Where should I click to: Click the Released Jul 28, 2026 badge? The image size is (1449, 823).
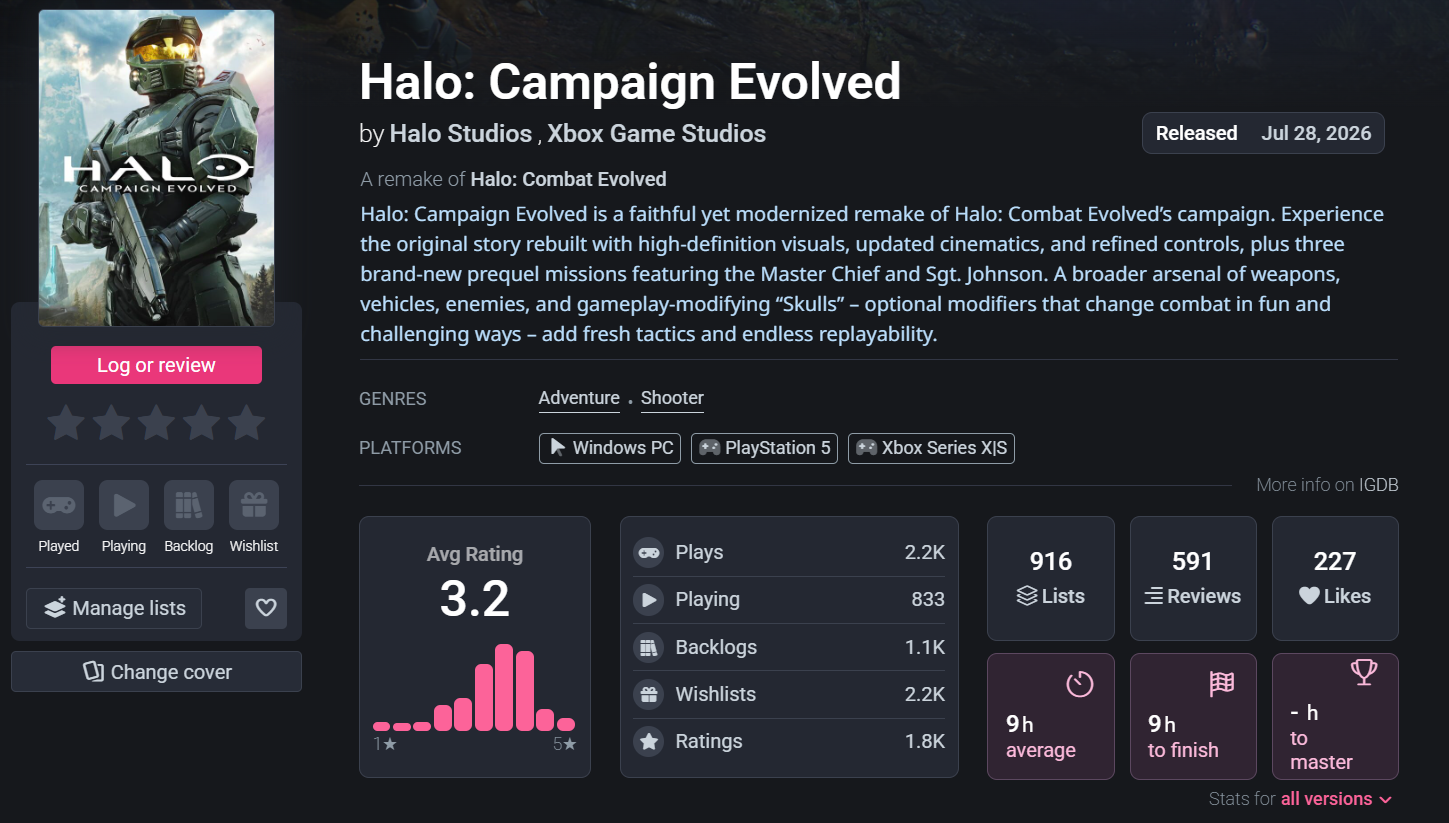(1263, 133)
